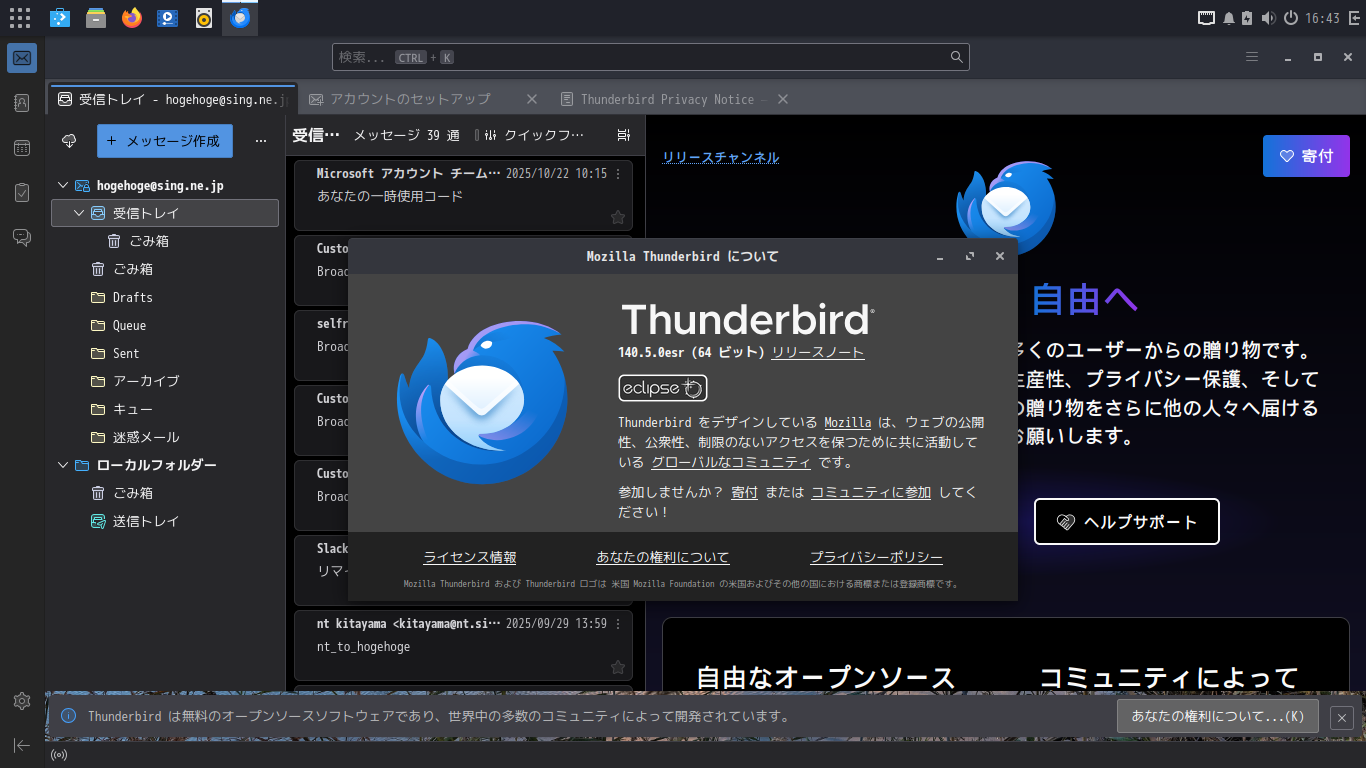Open ライセンス情報 link in About dialog

[x=470, y=558]
